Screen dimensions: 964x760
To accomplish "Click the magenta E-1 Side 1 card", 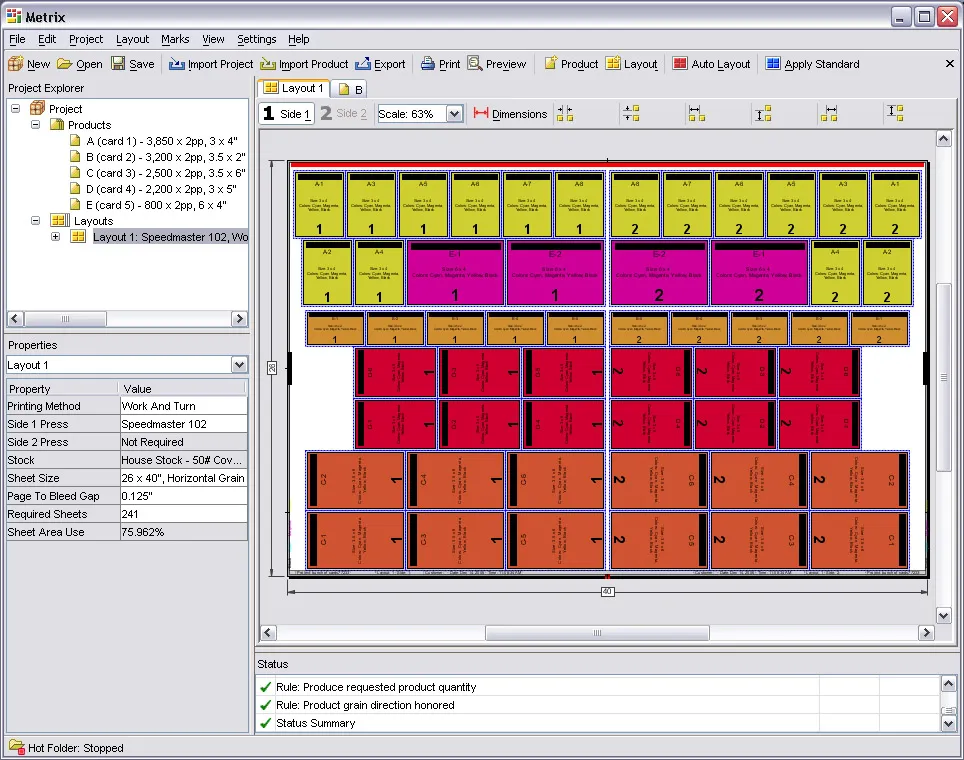I will (x=455, y=272).
